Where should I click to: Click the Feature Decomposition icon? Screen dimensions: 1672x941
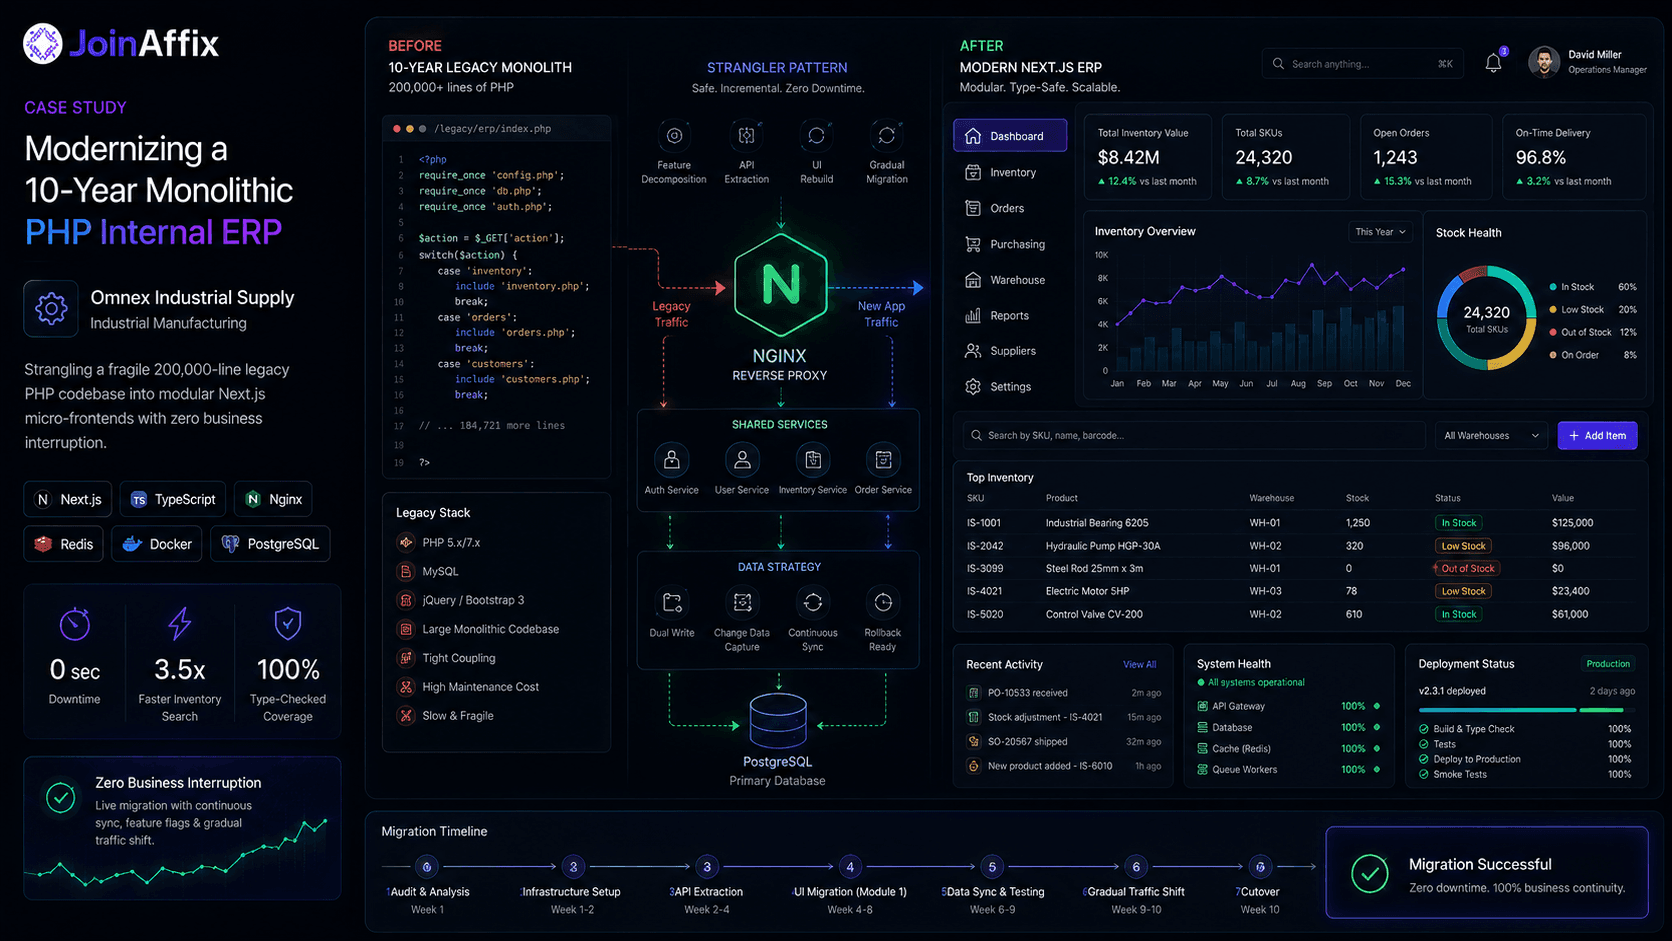[674, 136]
